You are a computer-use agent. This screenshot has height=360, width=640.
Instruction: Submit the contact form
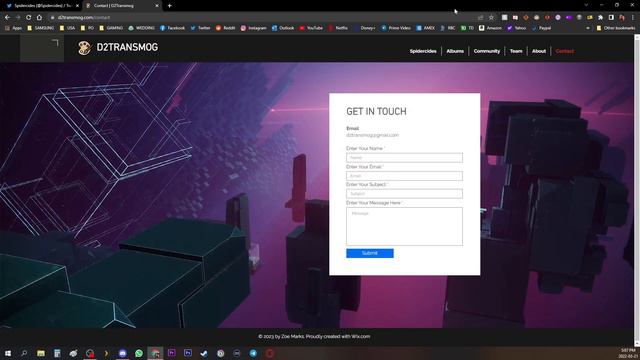[370, 253]
